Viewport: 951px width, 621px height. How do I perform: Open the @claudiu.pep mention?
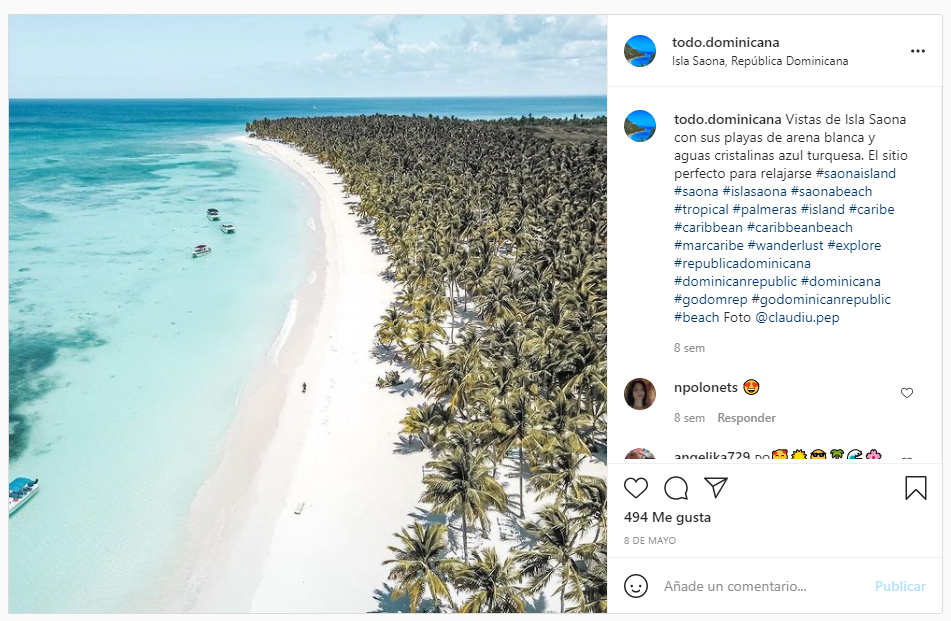point(797,318)
